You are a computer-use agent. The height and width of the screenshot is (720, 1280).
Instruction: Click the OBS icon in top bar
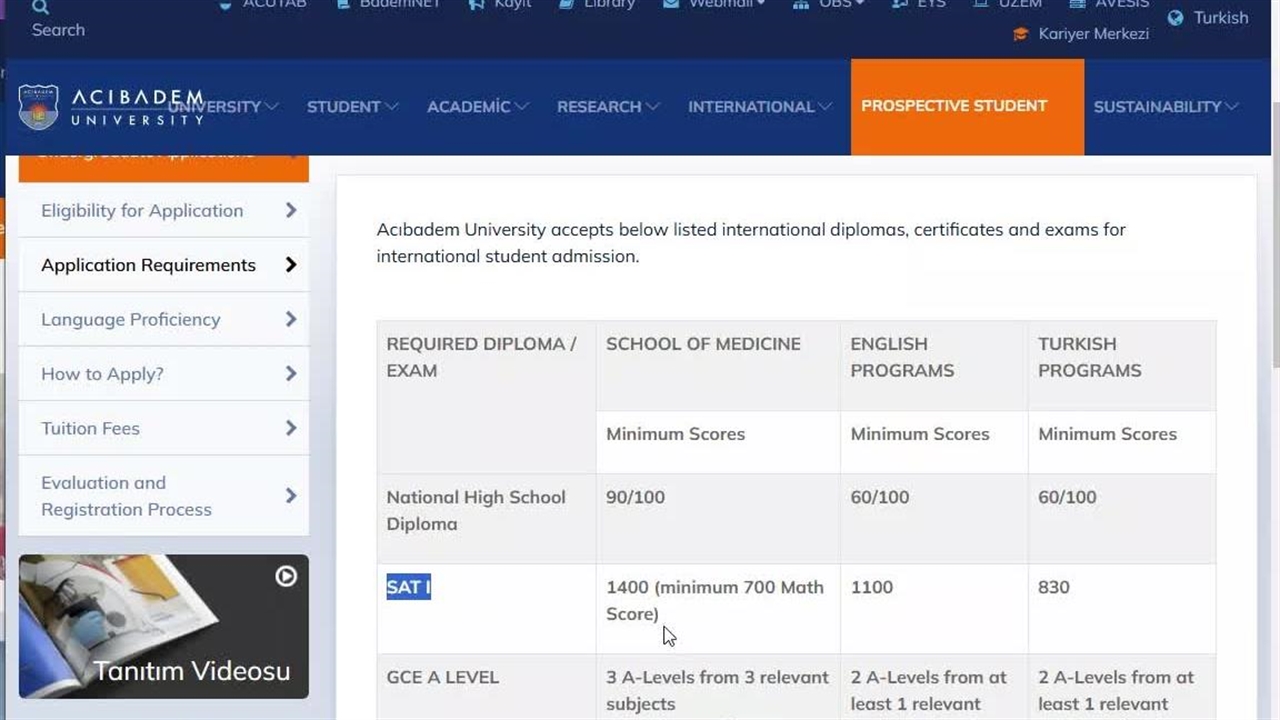[x=801, y=4]
